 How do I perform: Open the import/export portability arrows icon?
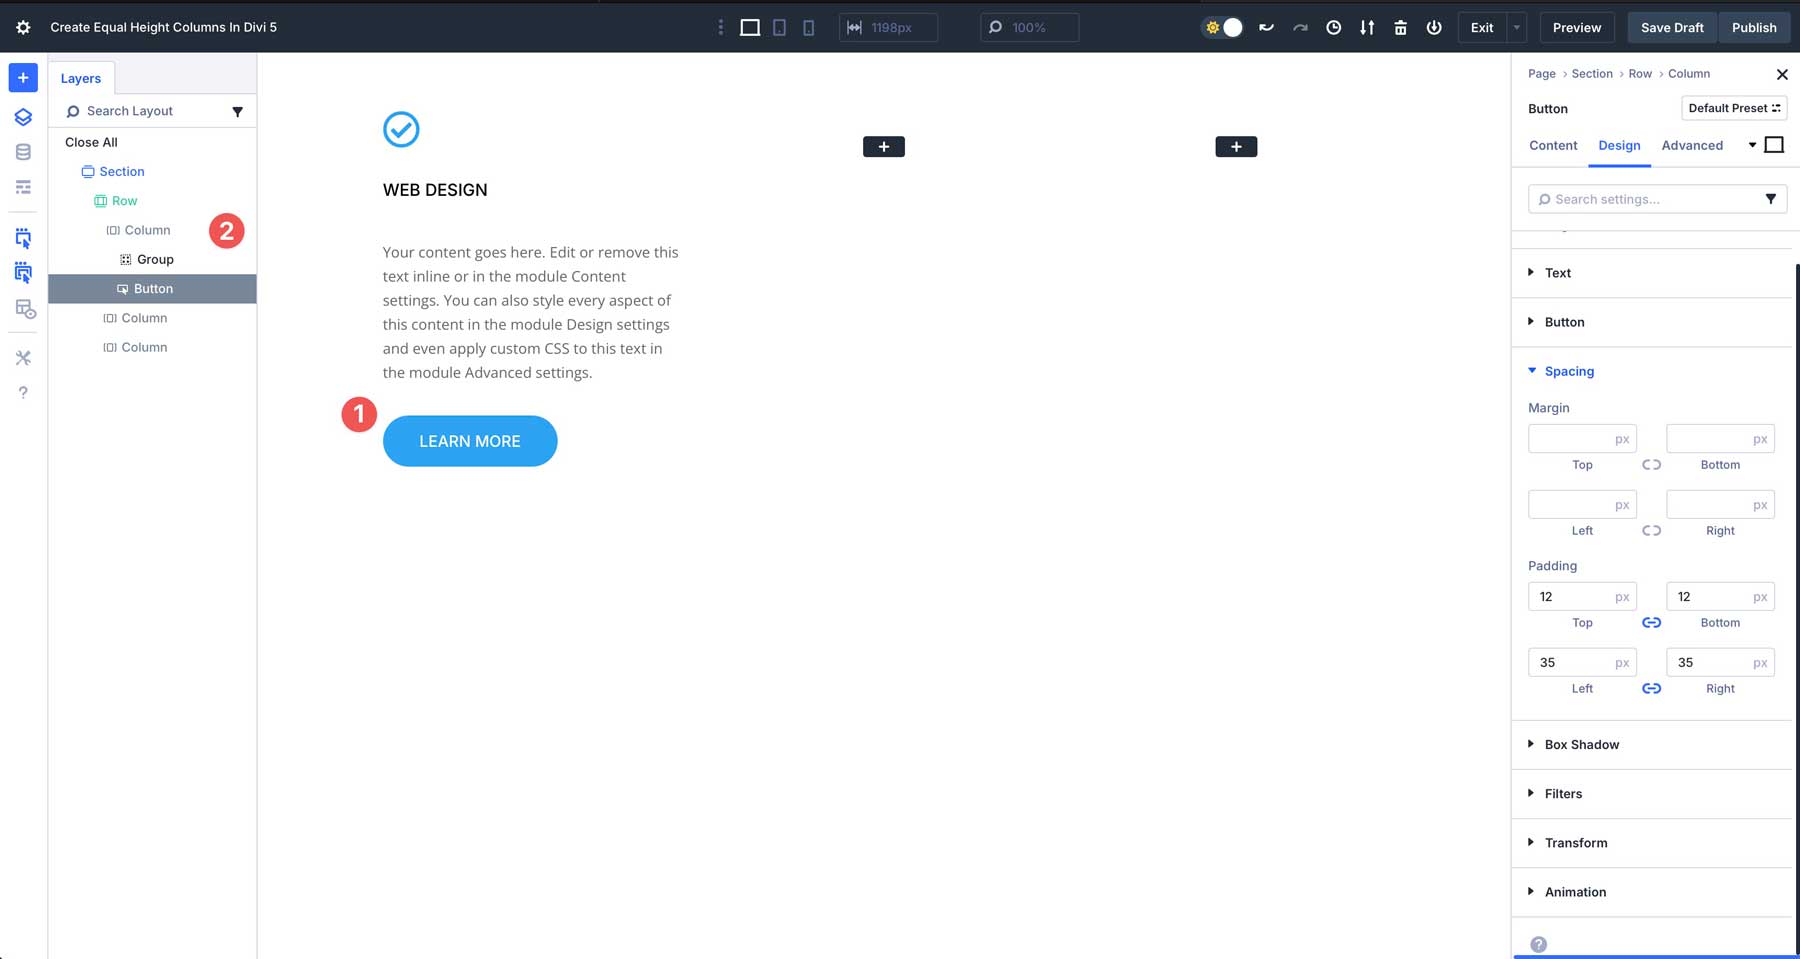pyautogui.click(x=1367, y=28)
